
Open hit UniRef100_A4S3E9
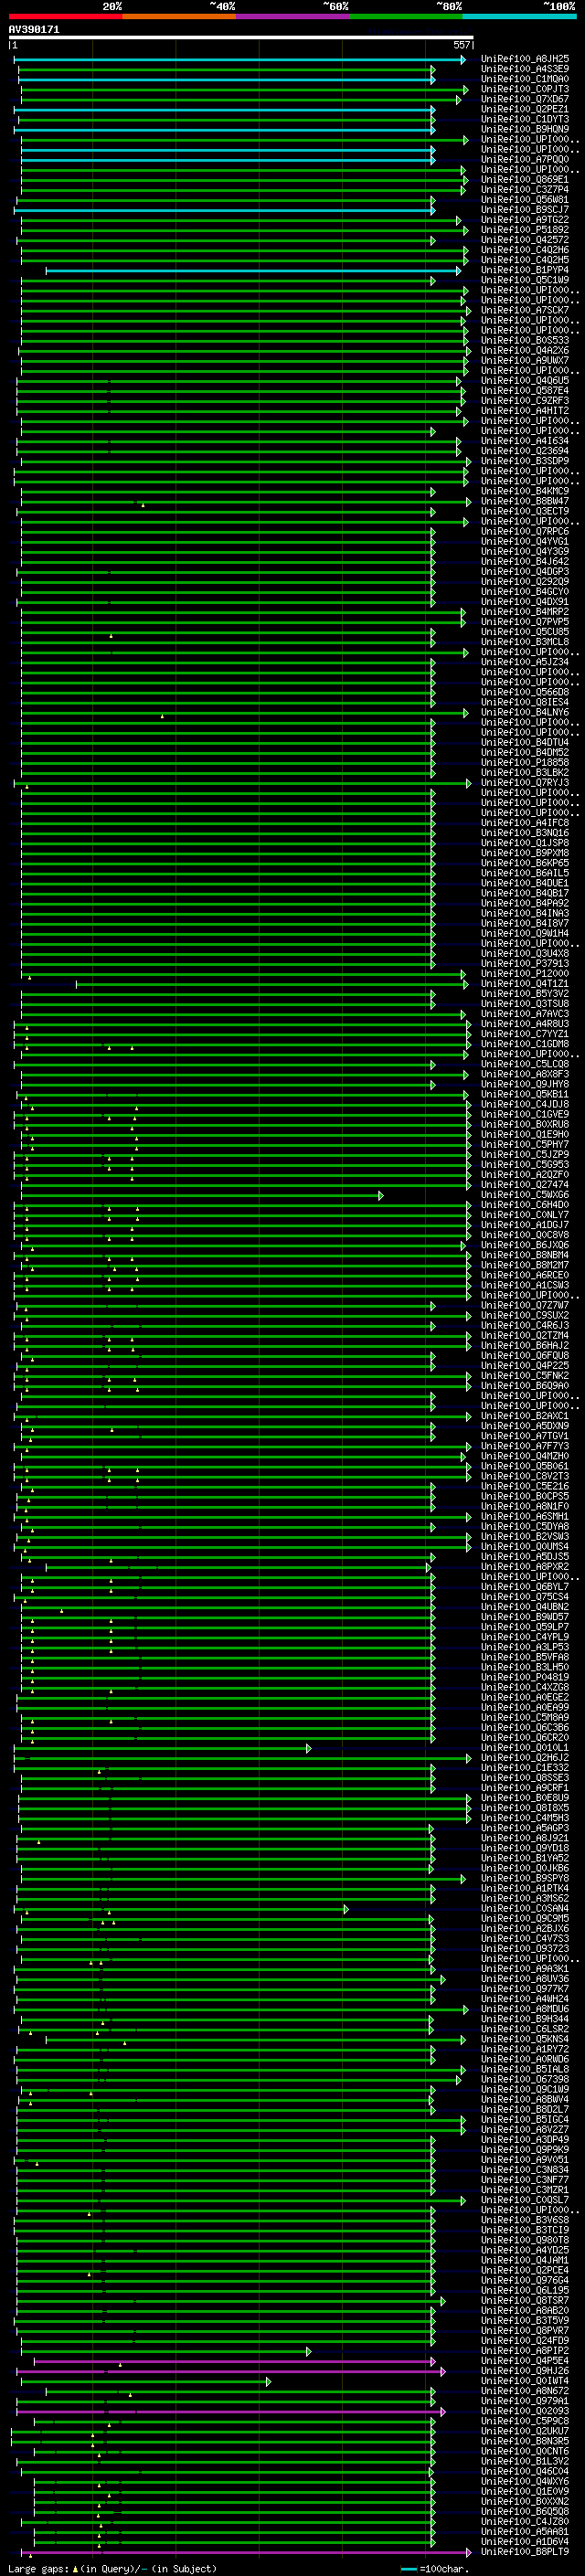pyautogui.click(x=525, y=70)
